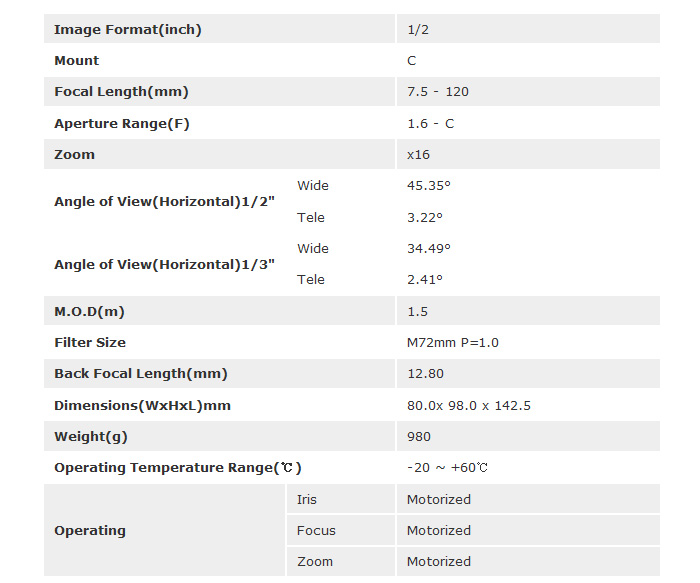The width and height of the screenshot is (700, 583).
Task: Select the Filter Size value M72mm P=1.0
Action: (x=452, y=342)
